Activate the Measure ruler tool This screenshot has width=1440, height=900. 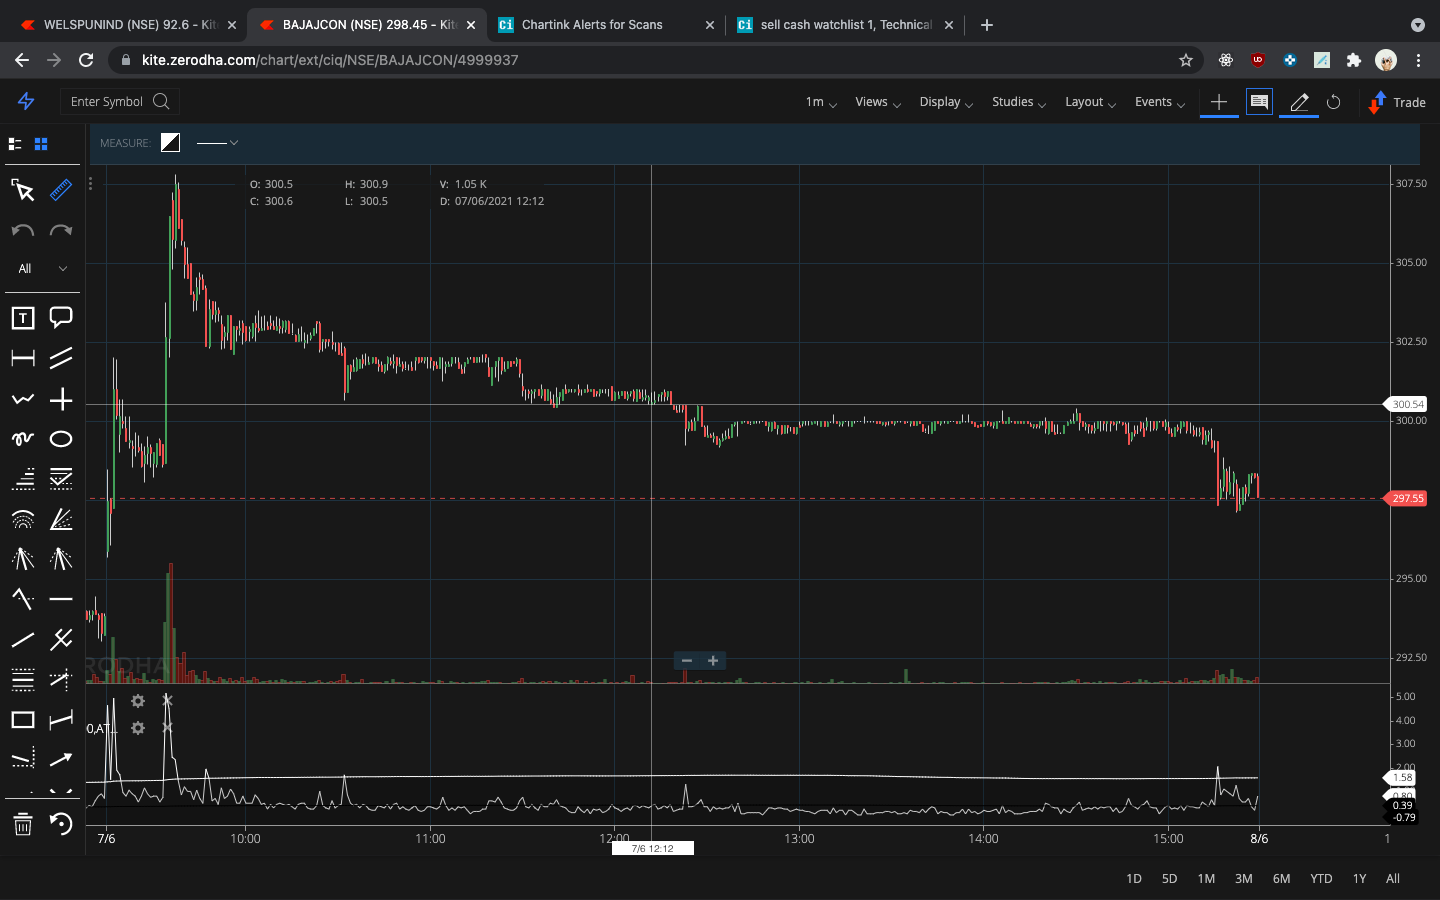(x=61, y=190)
